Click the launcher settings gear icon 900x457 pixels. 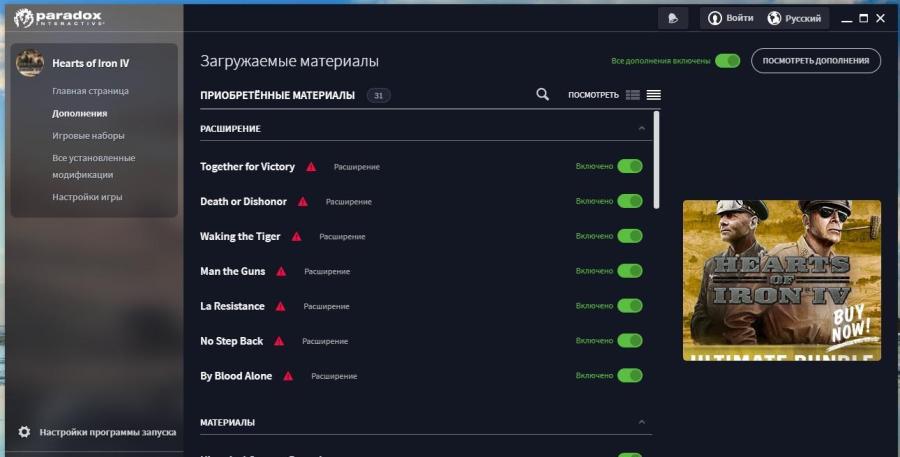click(x=24, y=432)
